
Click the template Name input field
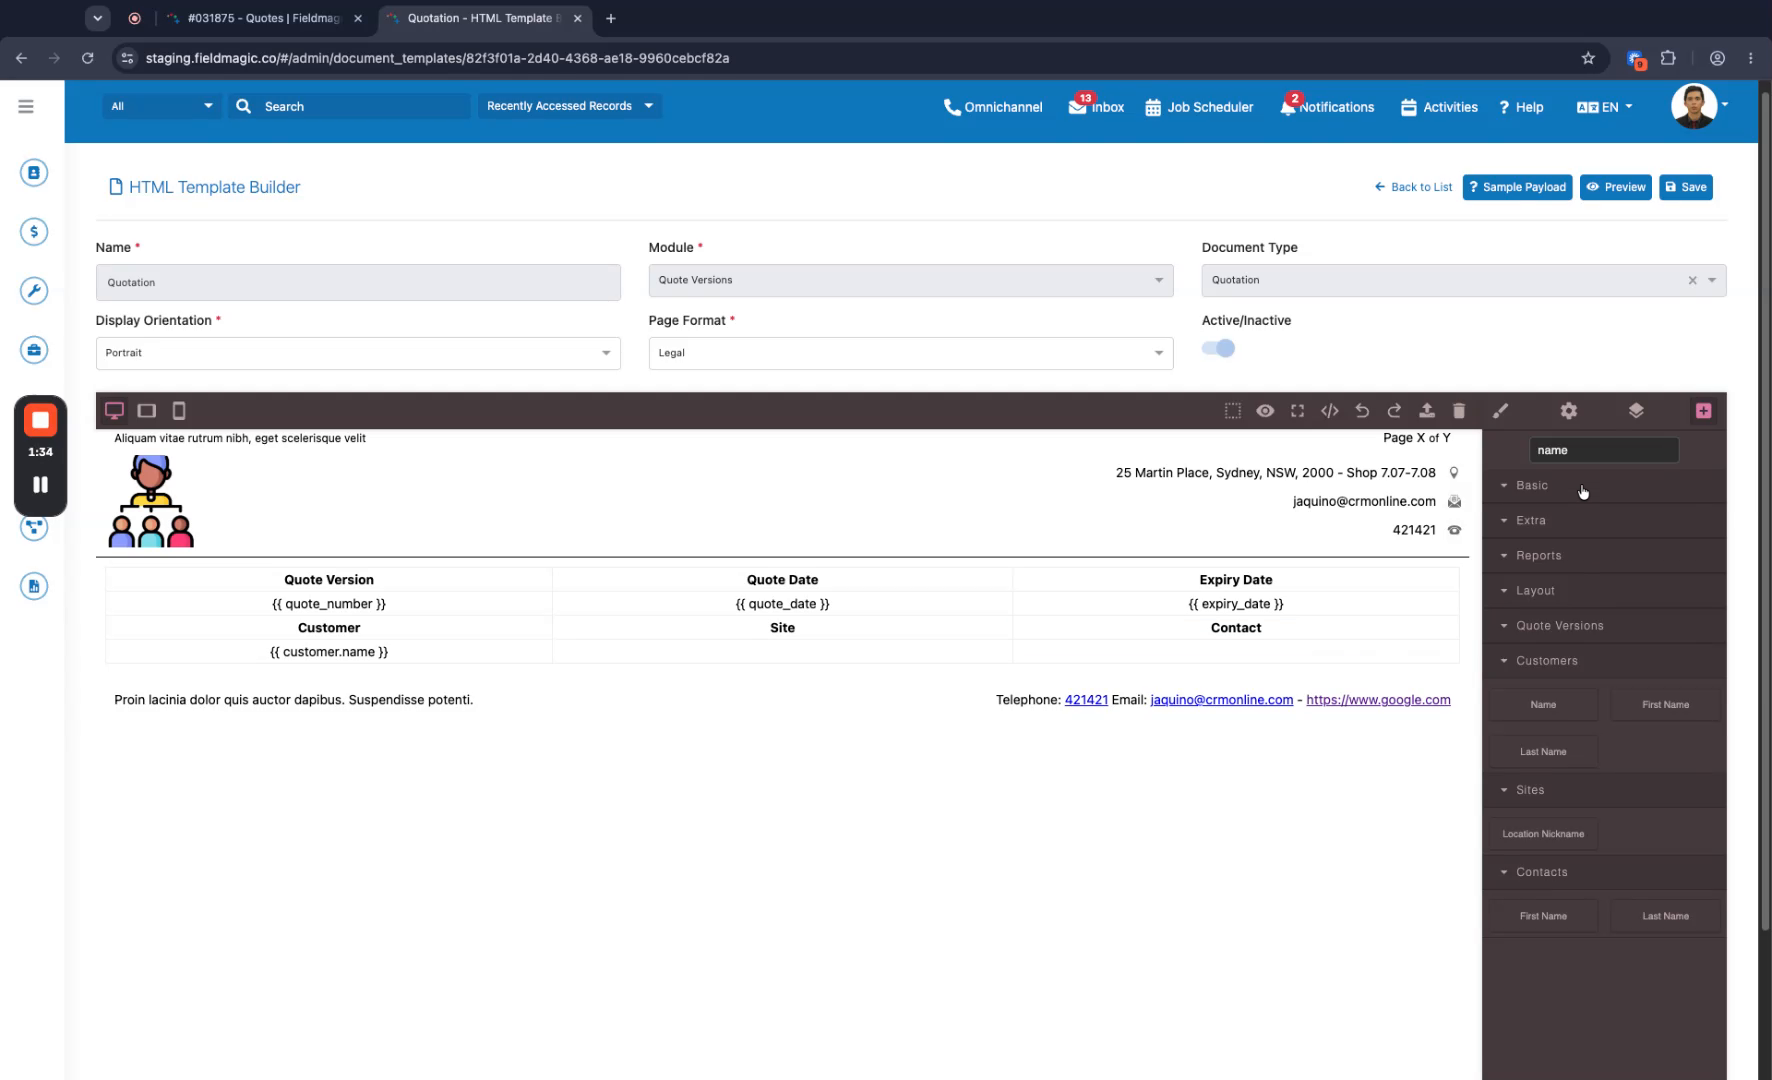click(358, 283)
